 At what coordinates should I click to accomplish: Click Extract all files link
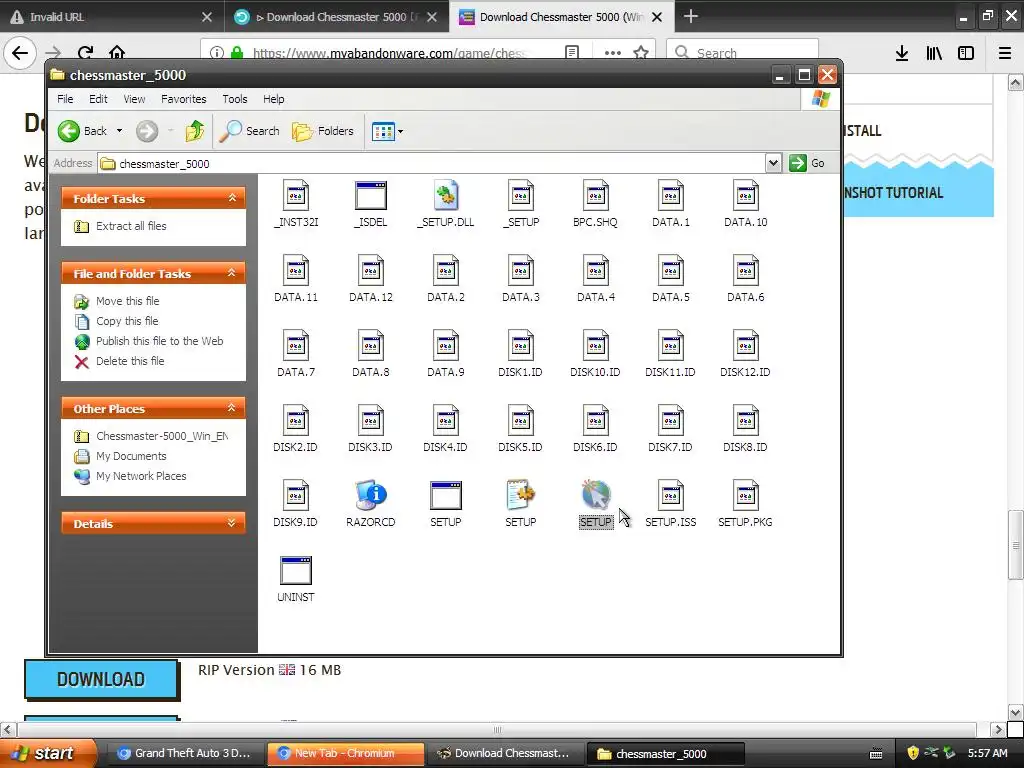pyautogui.click(x=131, y=226)
